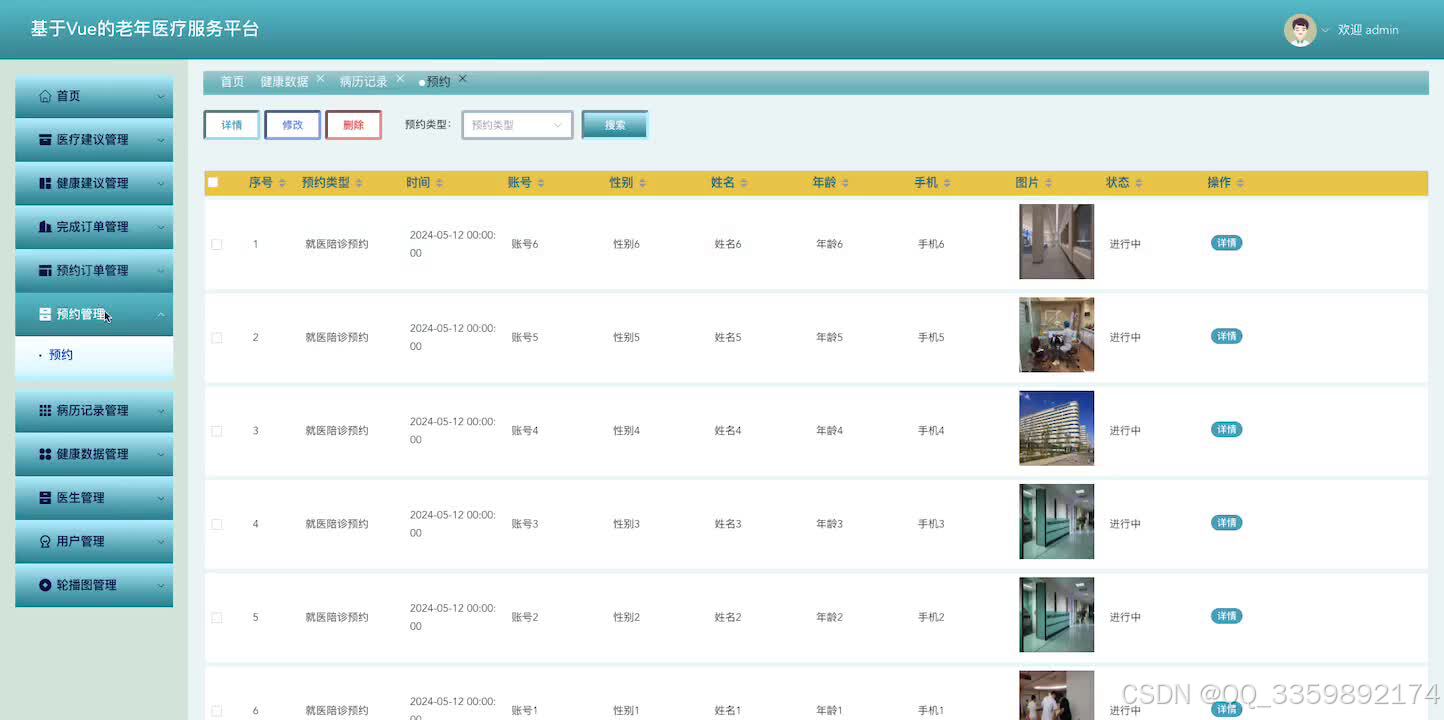The image size is (1444, 720).
Task: Check the row 5 checkbox (账号2)
Action: [x=216, y=618]
